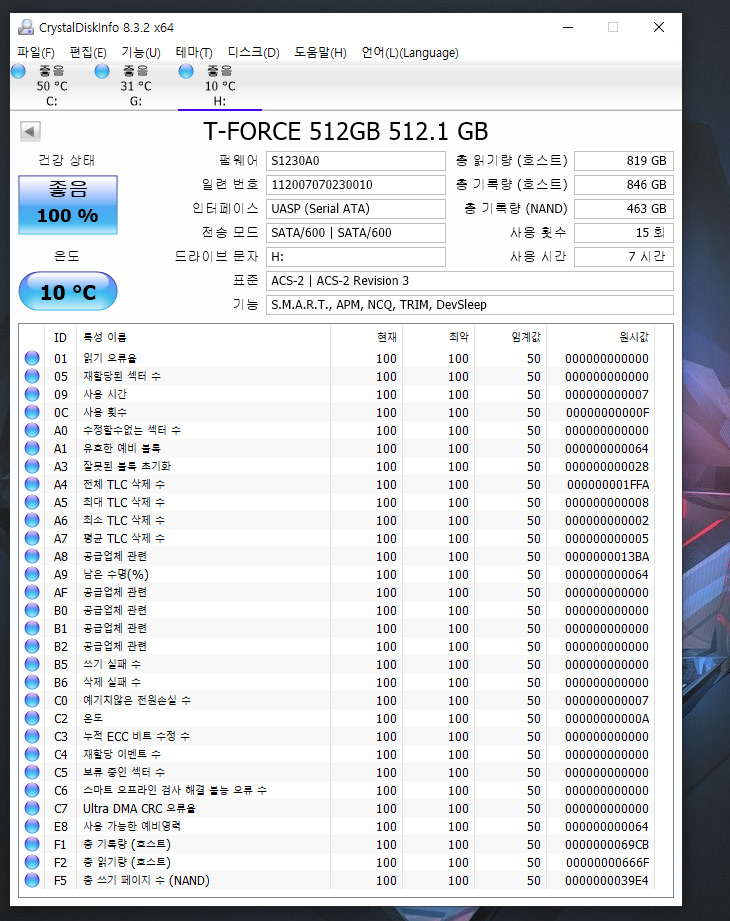Click the status icon for attribute A0

[32, 430]
